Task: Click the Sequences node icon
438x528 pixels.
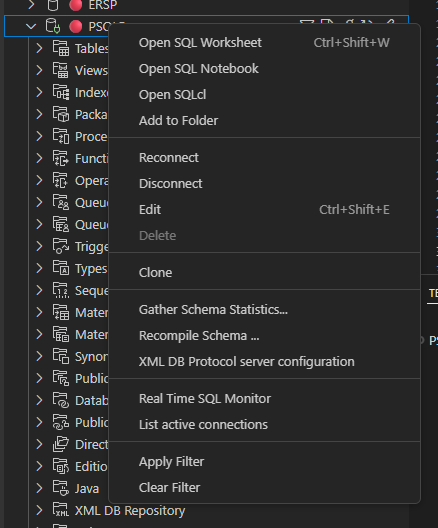Action: pyautogui.click(x=61, y=290)
